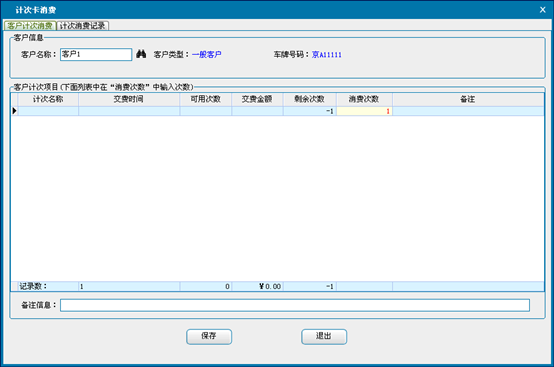Image resolution: width=554 pixels, height=367 pixels.
Task: Click the empty 交费时间 cell in first row
Action: click(x=129, y=111)
